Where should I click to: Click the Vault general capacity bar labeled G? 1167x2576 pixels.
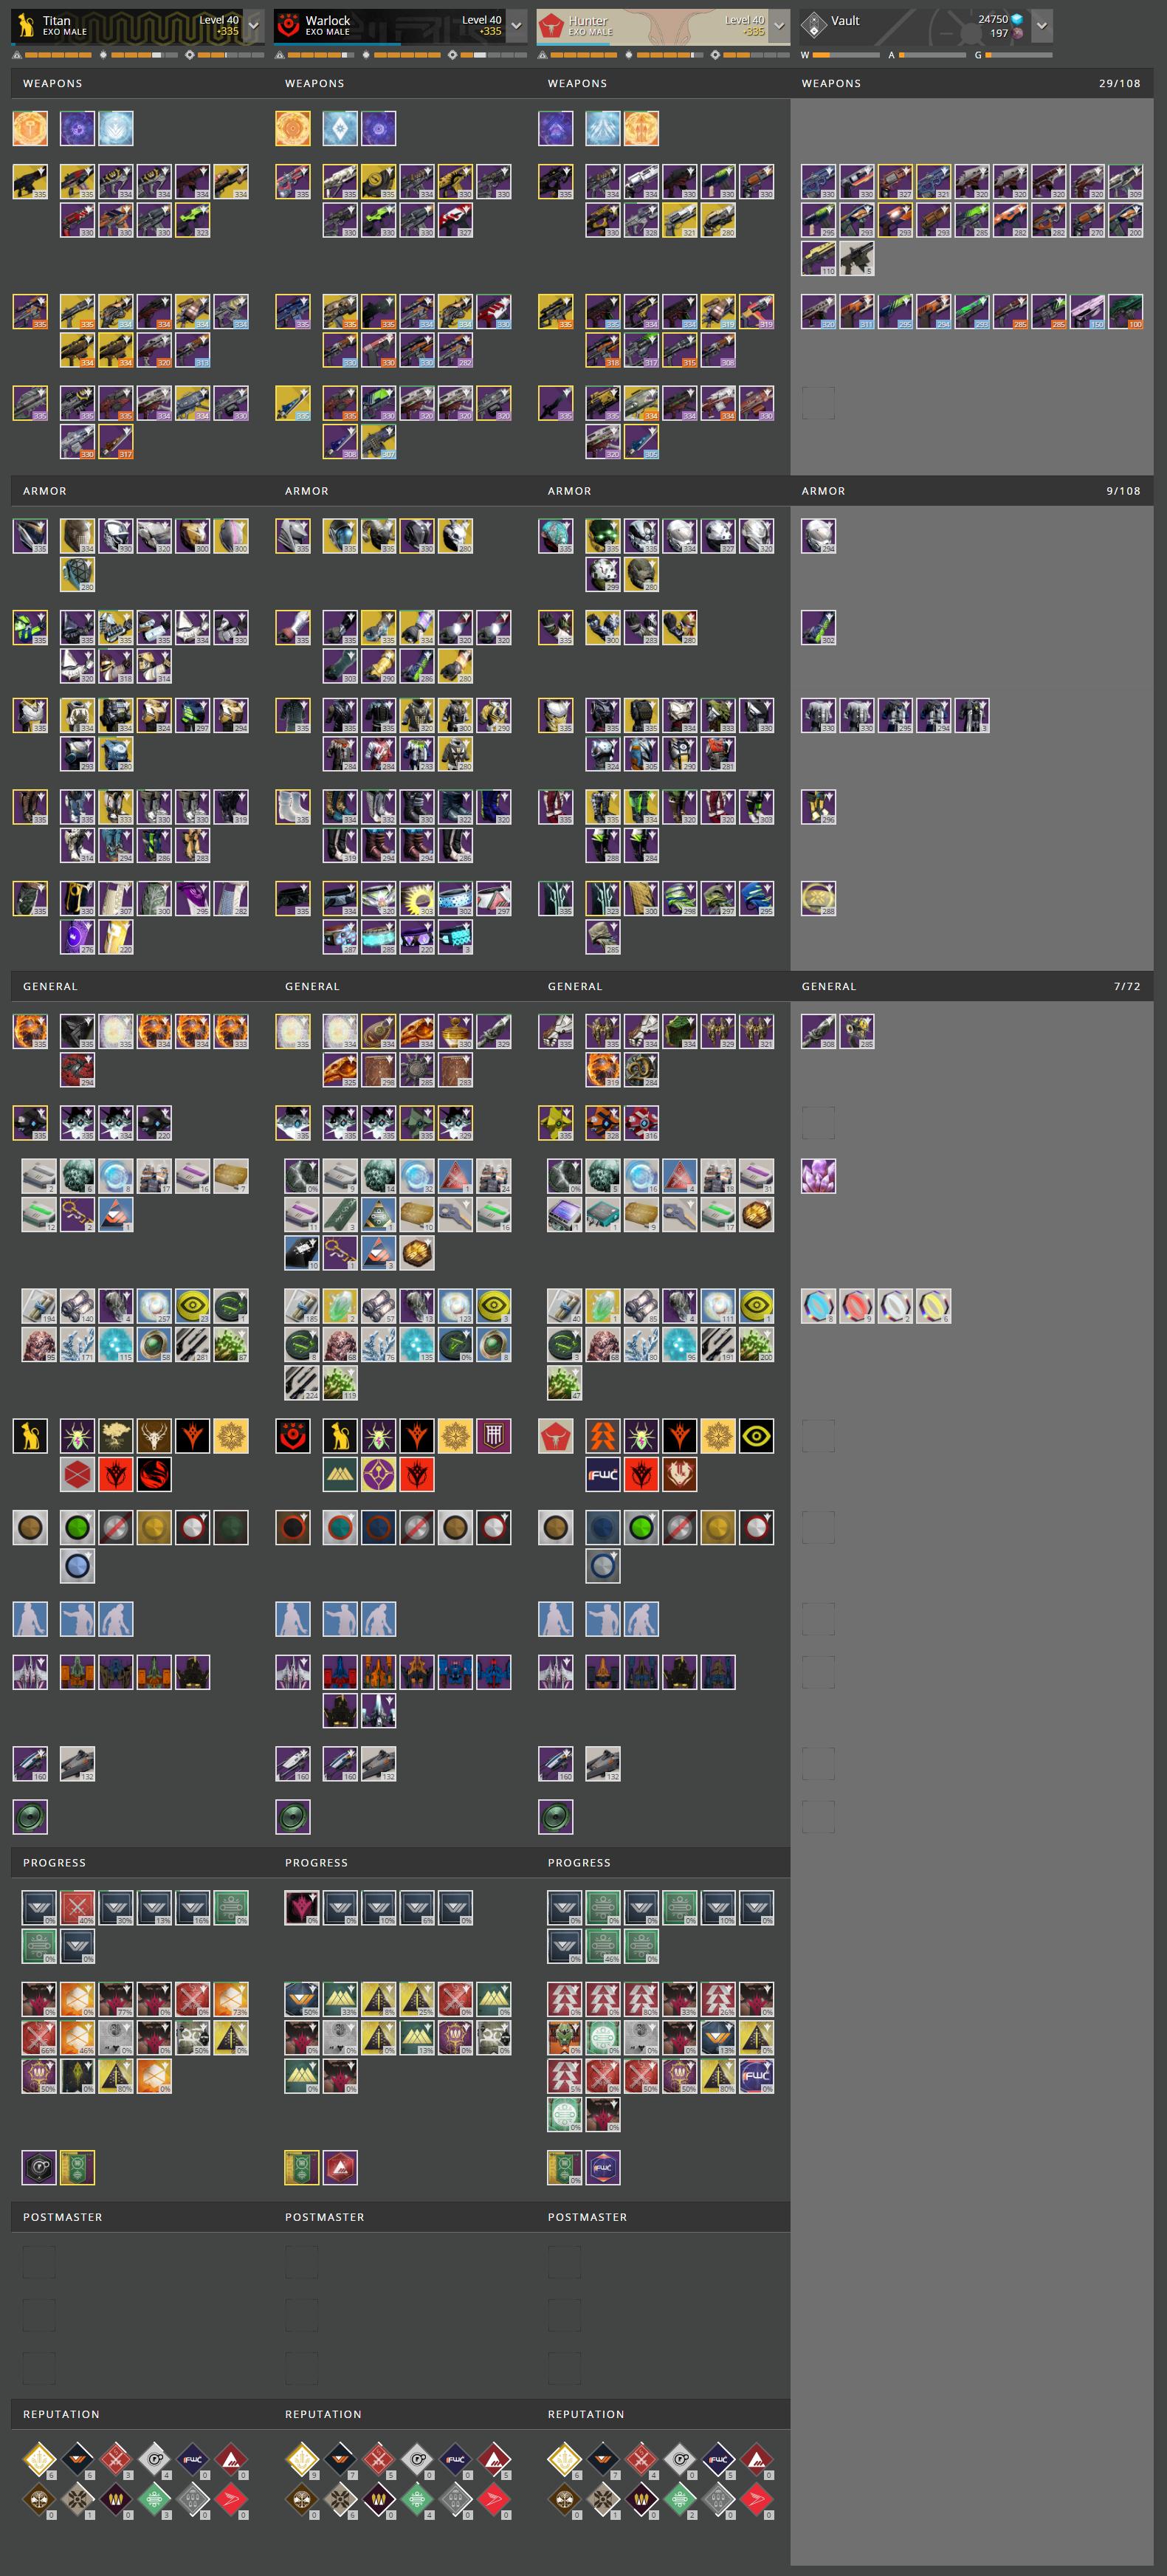coord(1018,55)
